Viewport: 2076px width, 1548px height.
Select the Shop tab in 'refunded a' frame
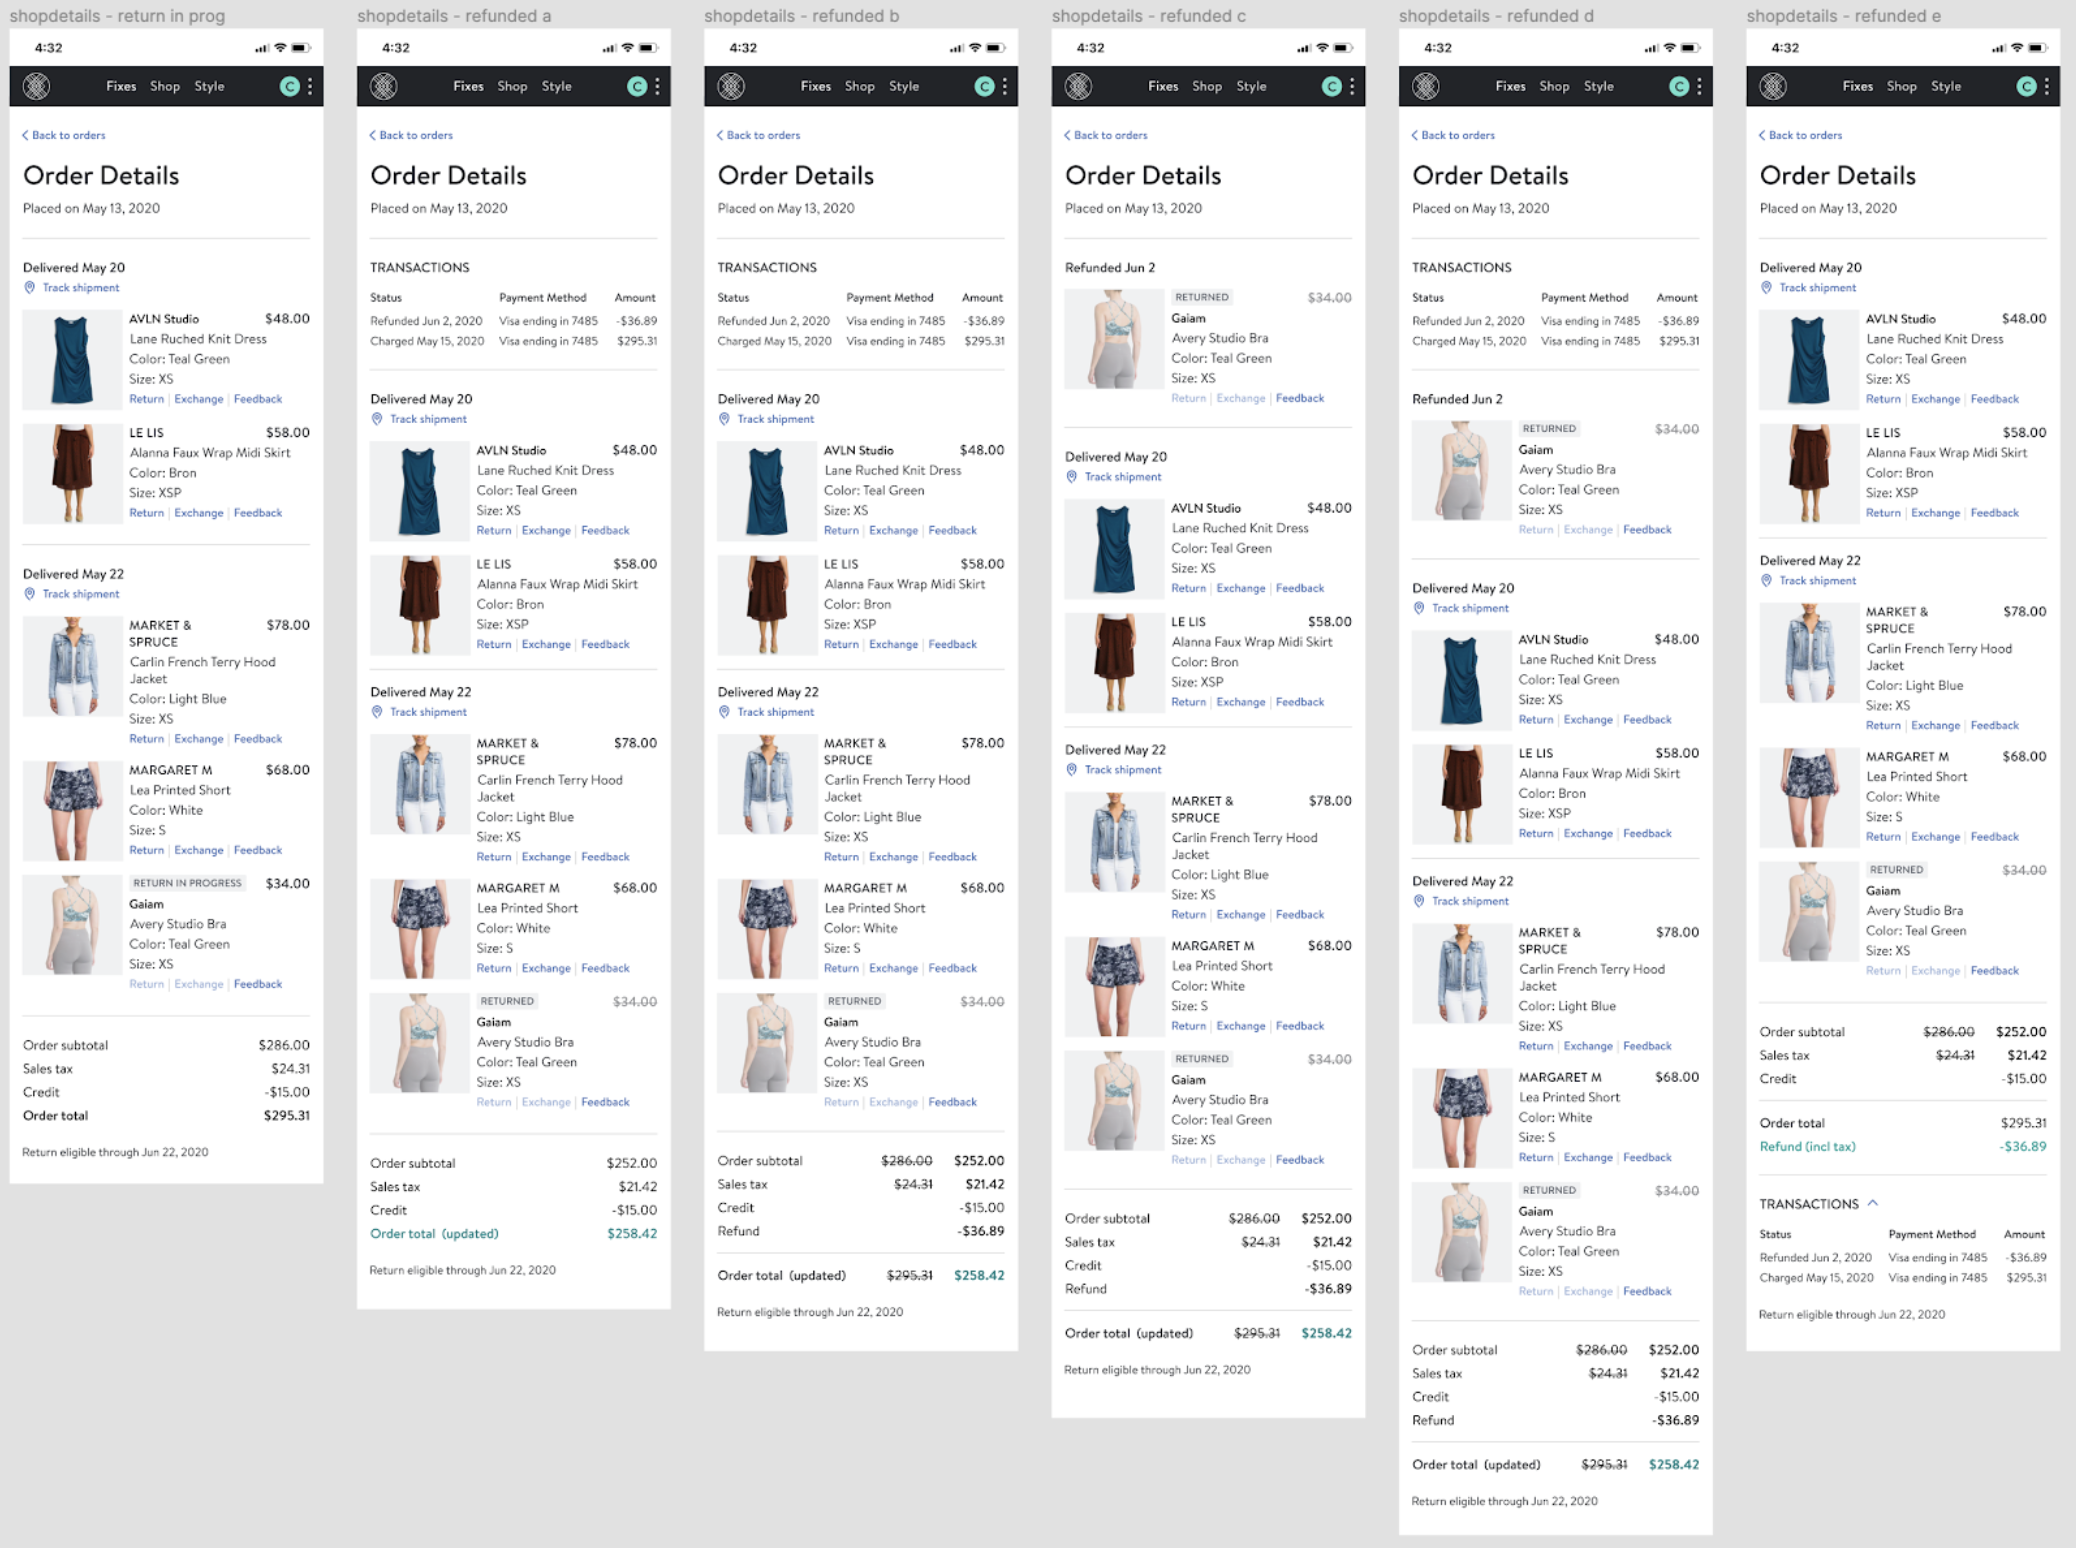coord(512,86)
